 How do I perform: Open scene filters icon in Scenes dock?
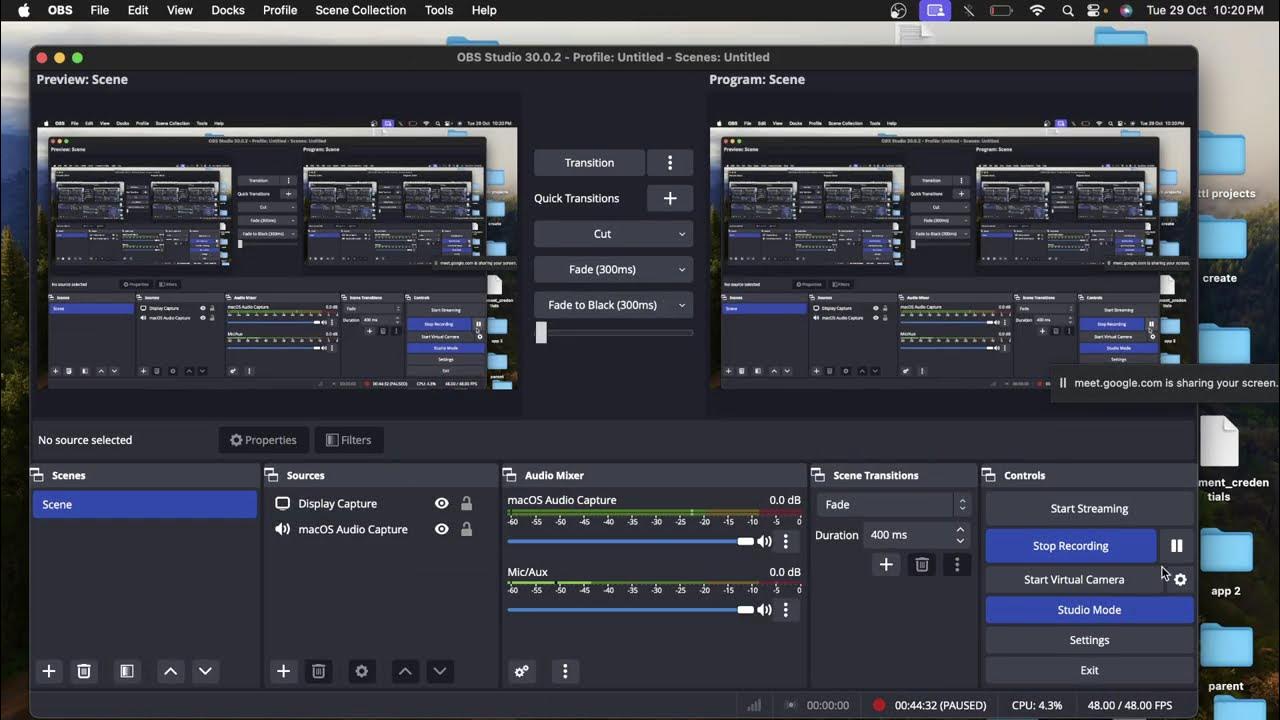point(127,671)
